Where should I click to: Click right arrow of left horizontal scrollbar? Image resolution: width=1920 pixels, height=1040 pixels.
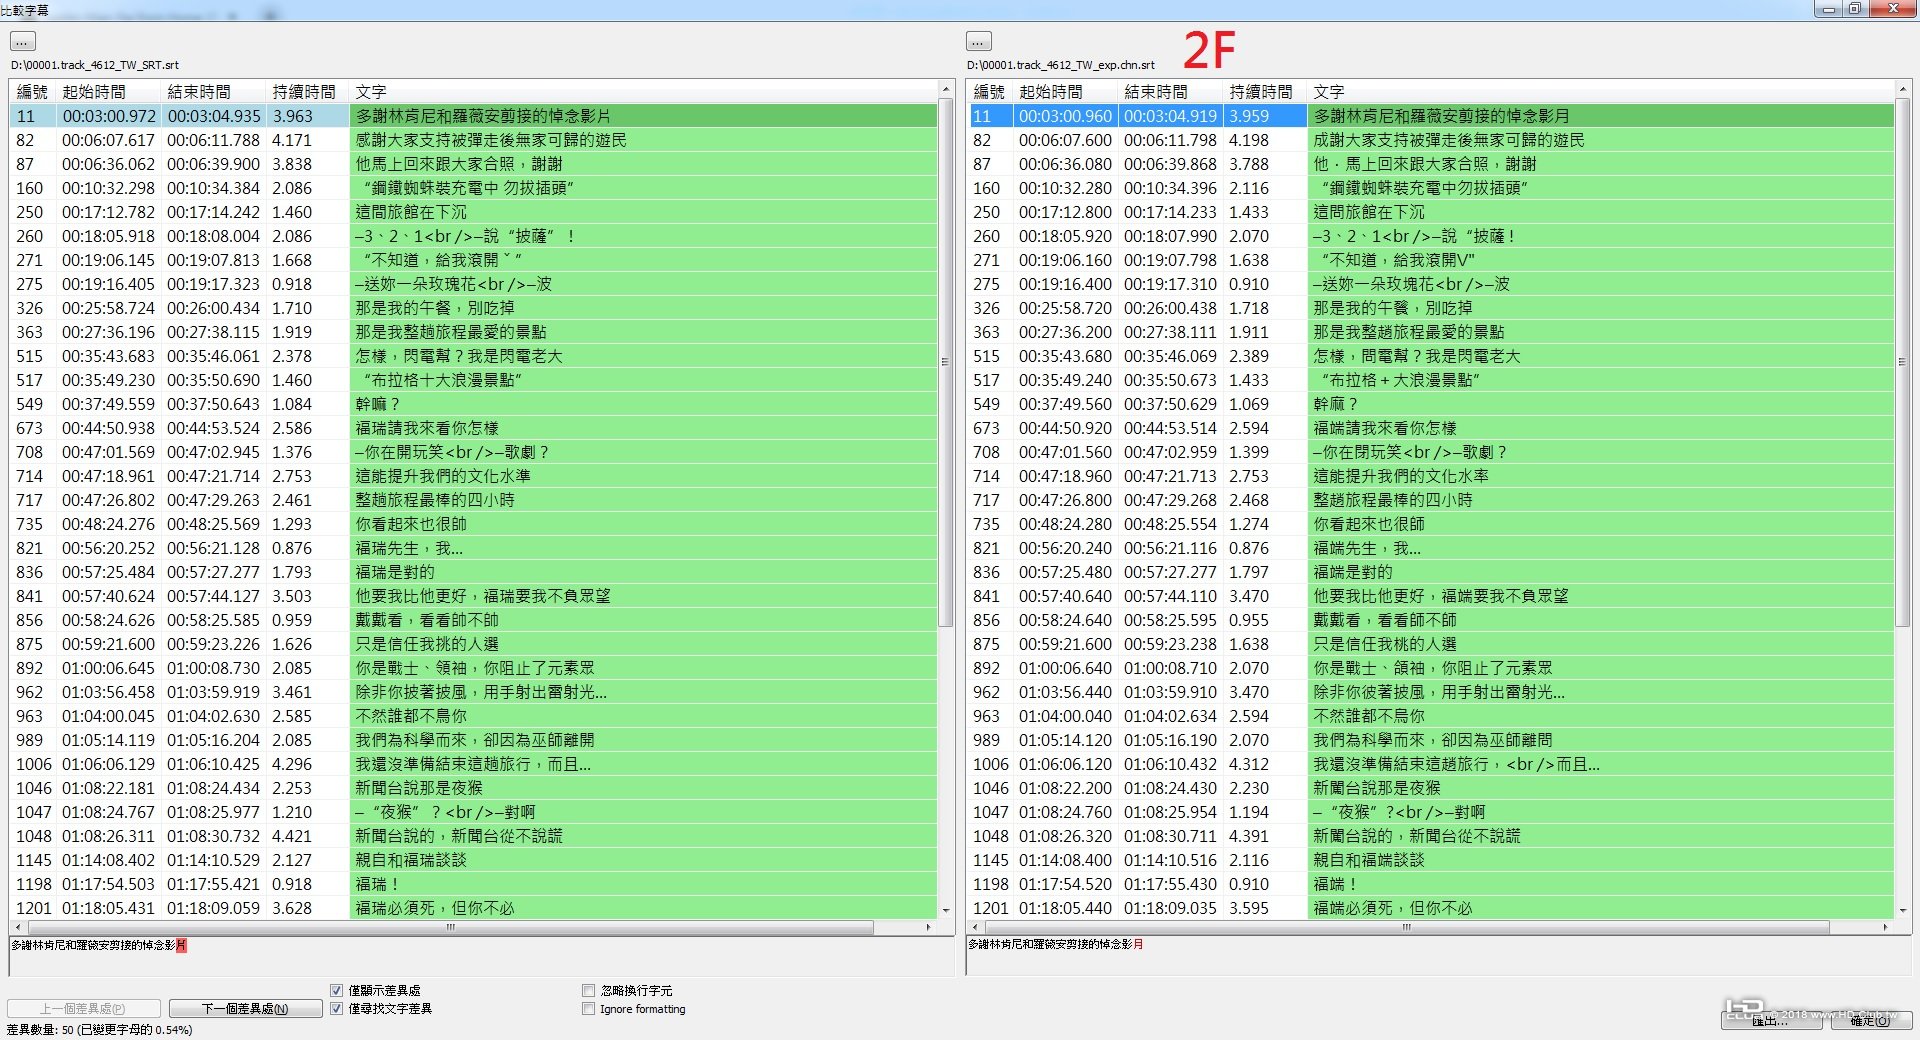click(x=929, y=927)
